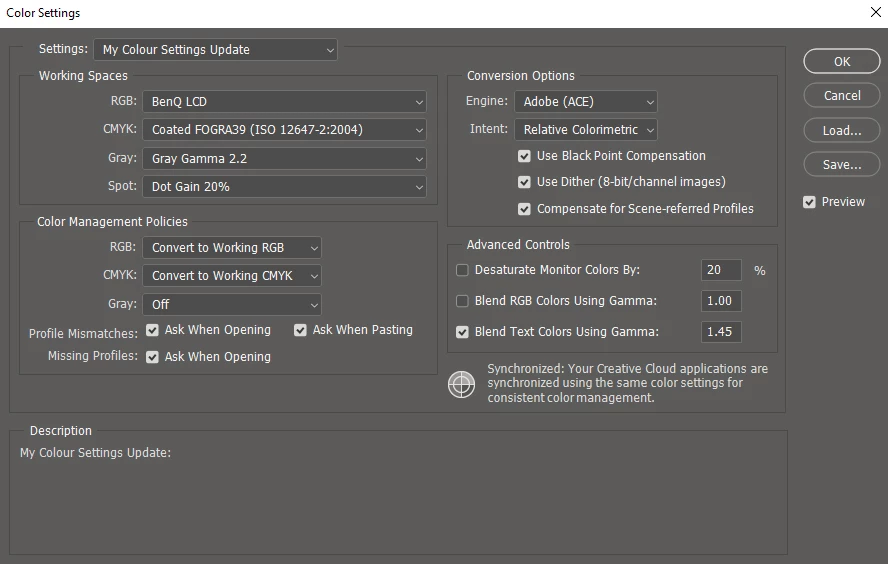Uncheck the Preview checkbox
Image resolution: width=888 pixels, height=564 pixels.
pyautogui.click(x=809, y=202)
